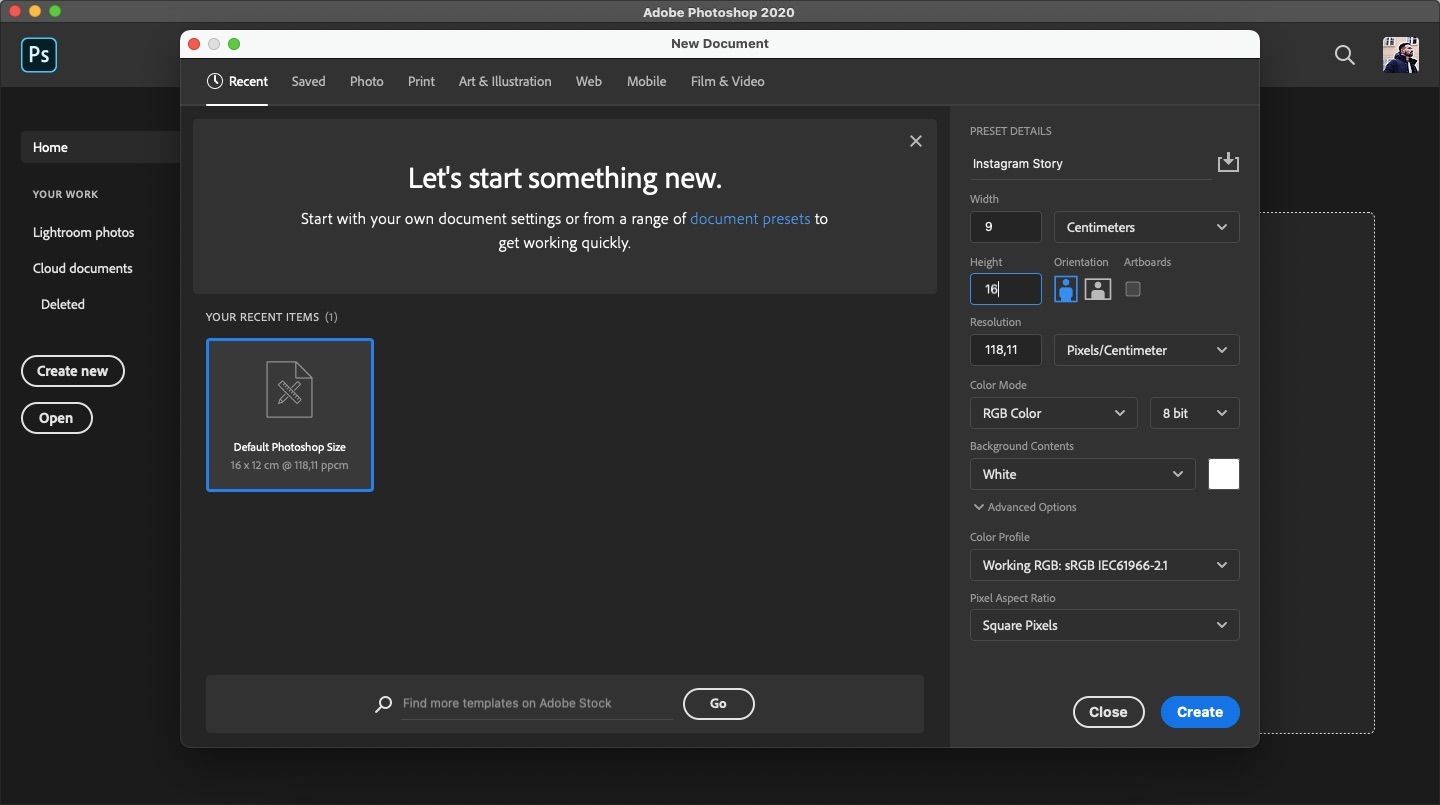The width and height of the screenshot is (1440, 805).
Task: Click the clock icon beside Recent
Action: [x=213, y=81]
